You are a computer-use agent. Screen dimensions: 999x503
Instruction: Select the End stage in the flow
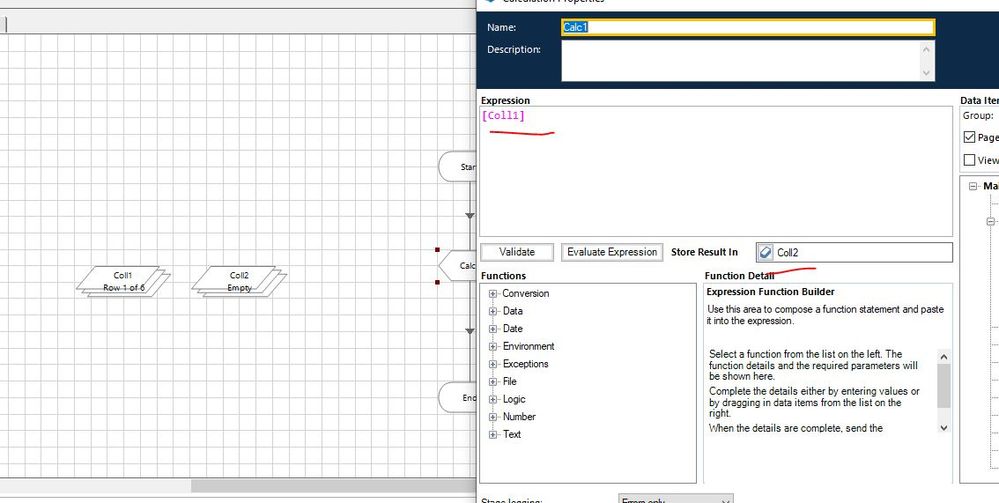coord(458,397)
